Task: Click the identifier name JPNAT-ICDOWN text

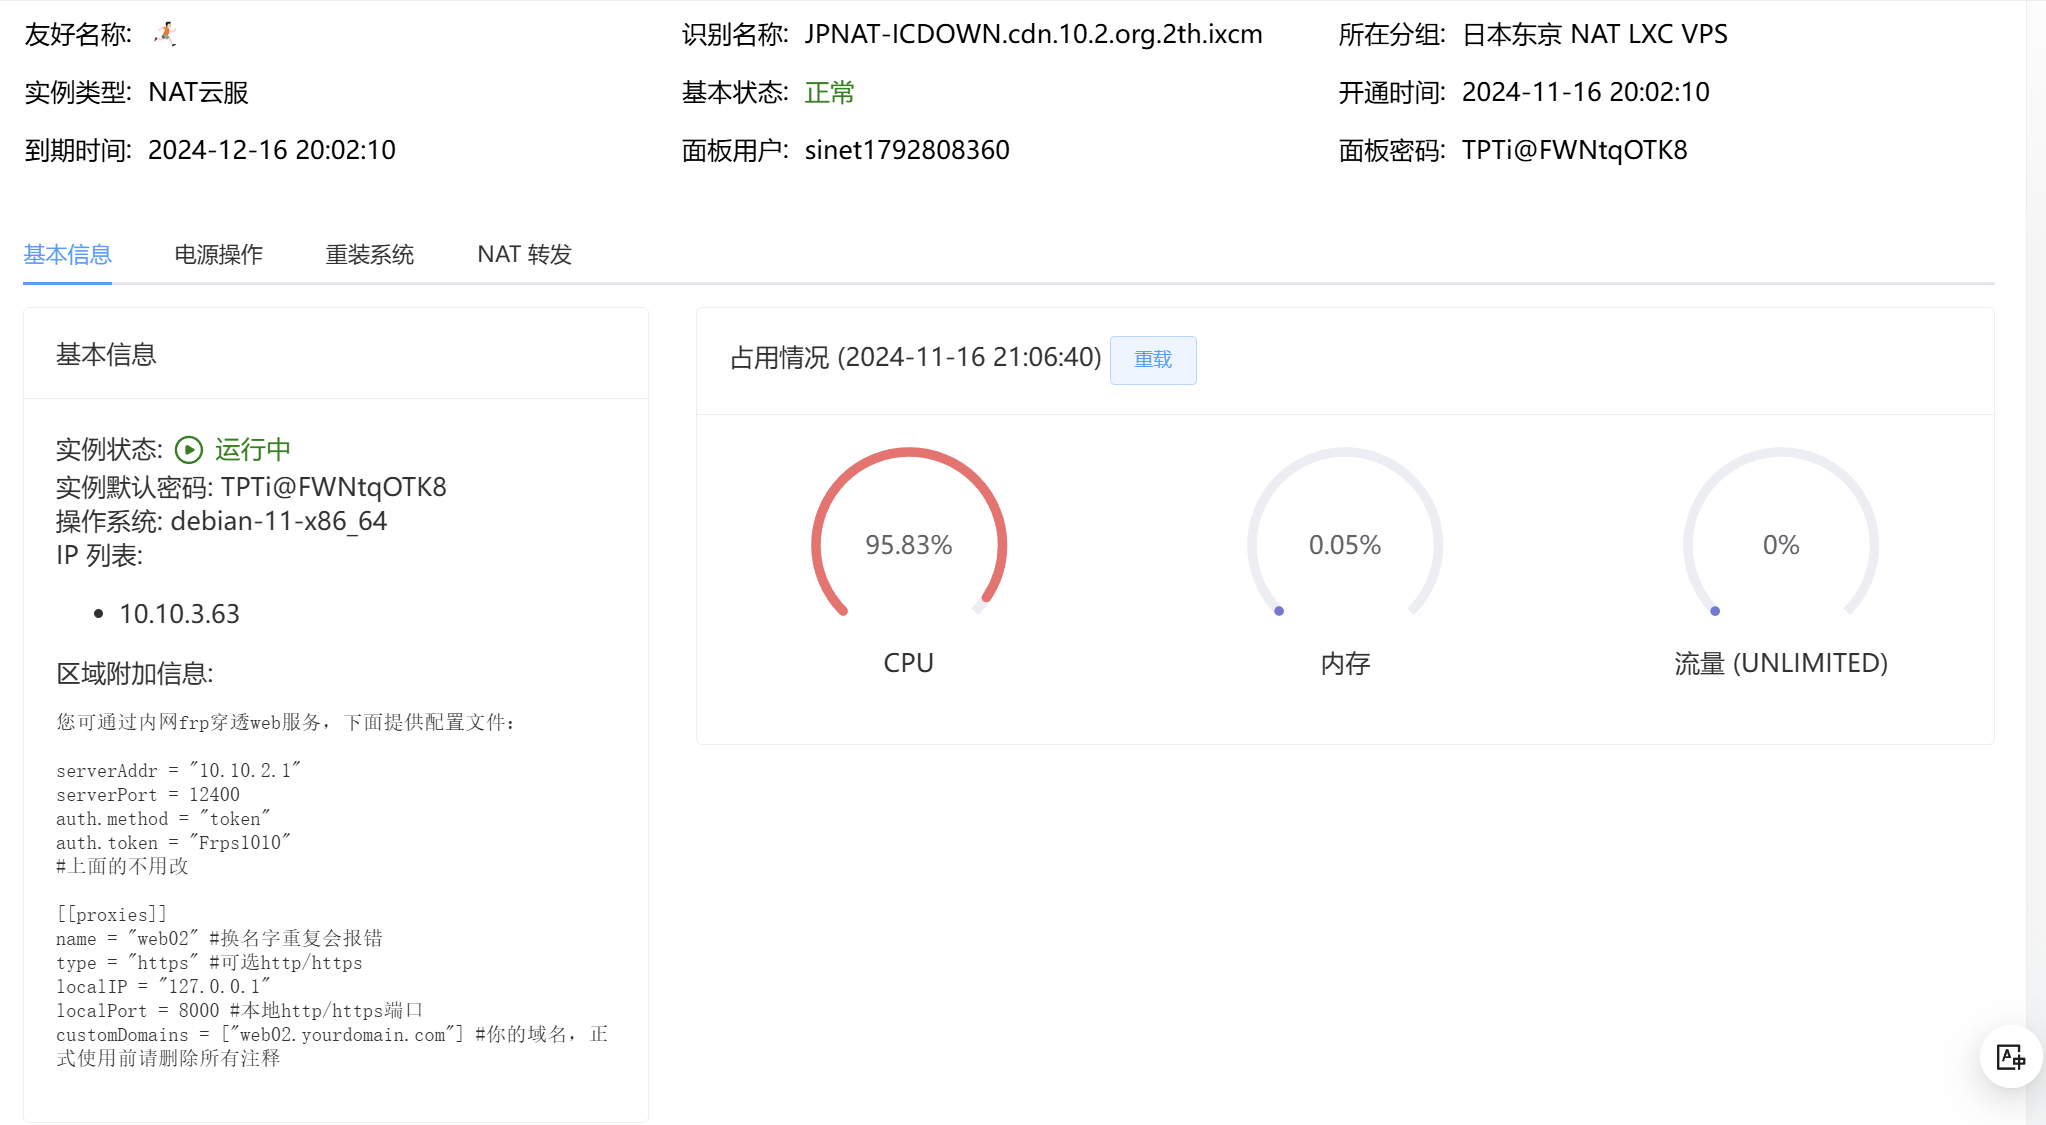Action: tap(1033, 34)
